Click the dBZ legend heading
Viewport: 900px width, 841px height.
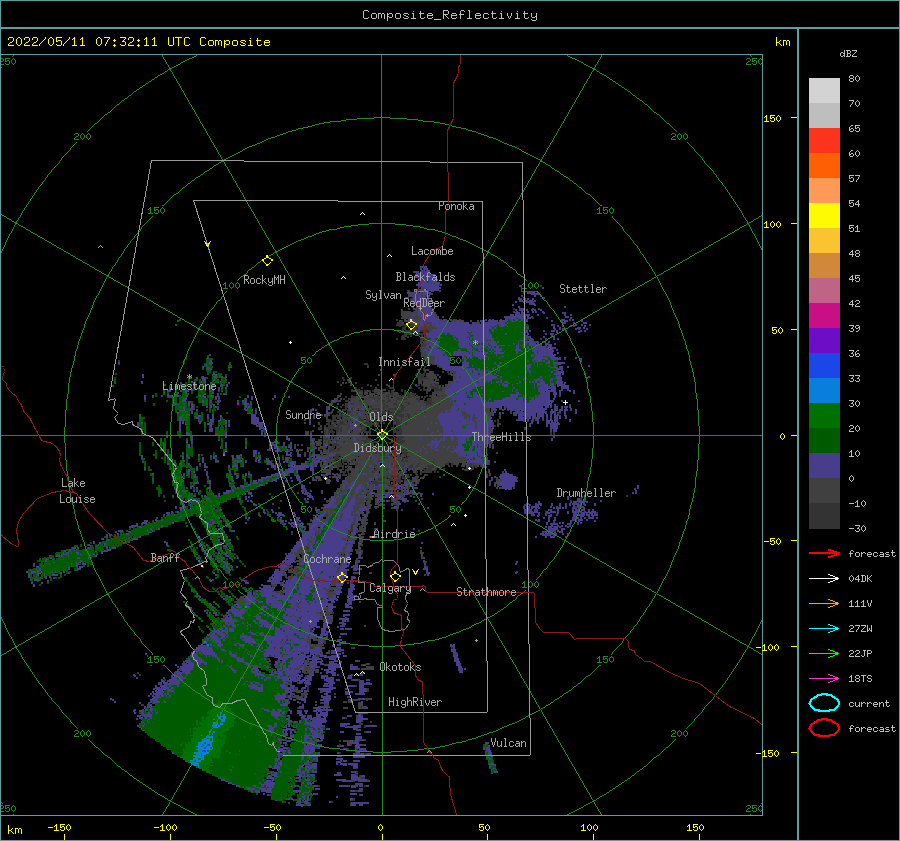(x=848, y=53)
